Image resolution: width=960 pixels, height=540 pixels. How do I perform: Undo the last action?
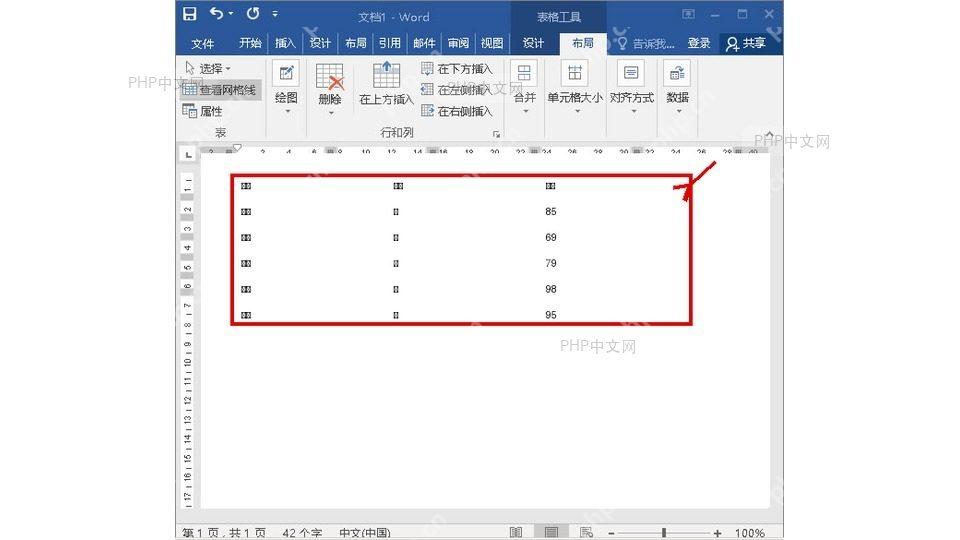(216, 13)
